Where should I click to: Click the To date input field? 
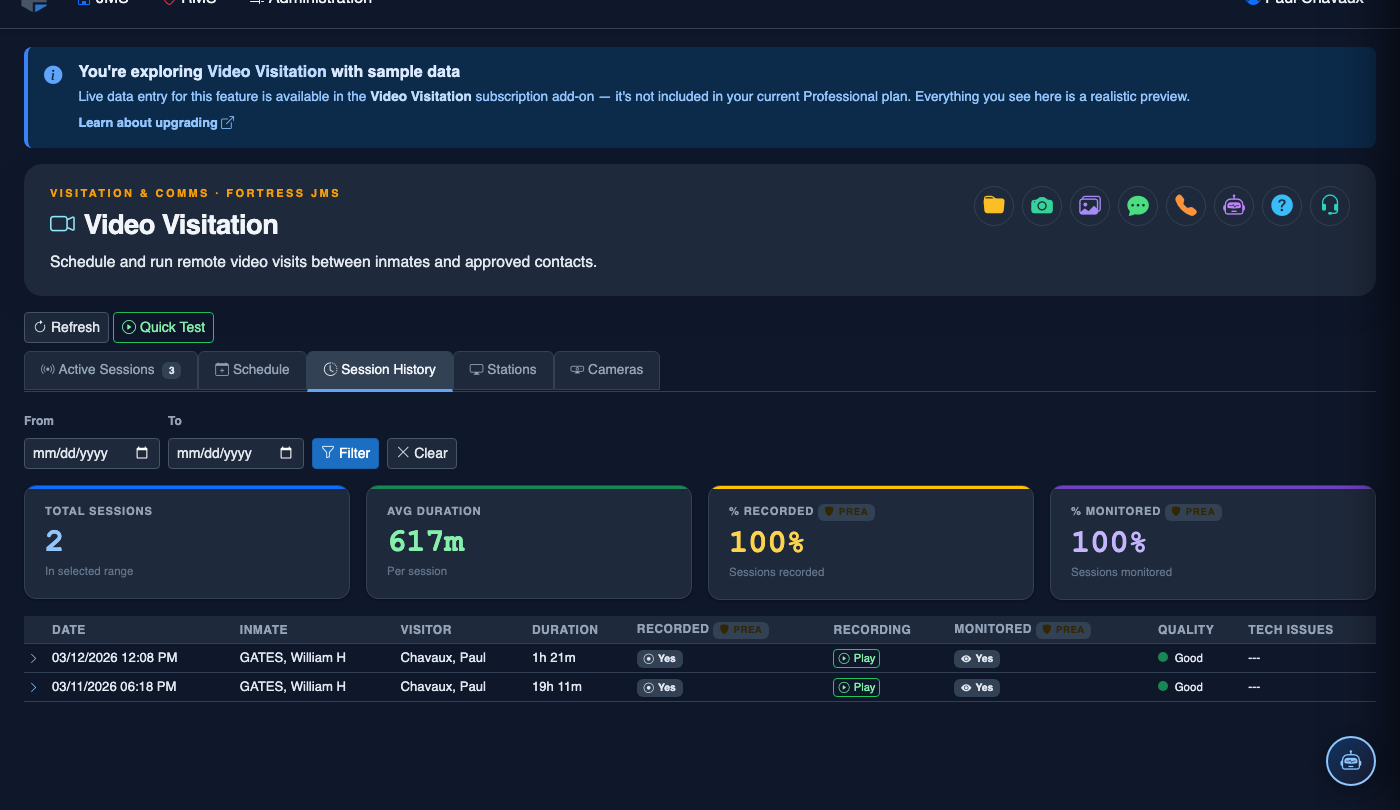tap(236, 453)
